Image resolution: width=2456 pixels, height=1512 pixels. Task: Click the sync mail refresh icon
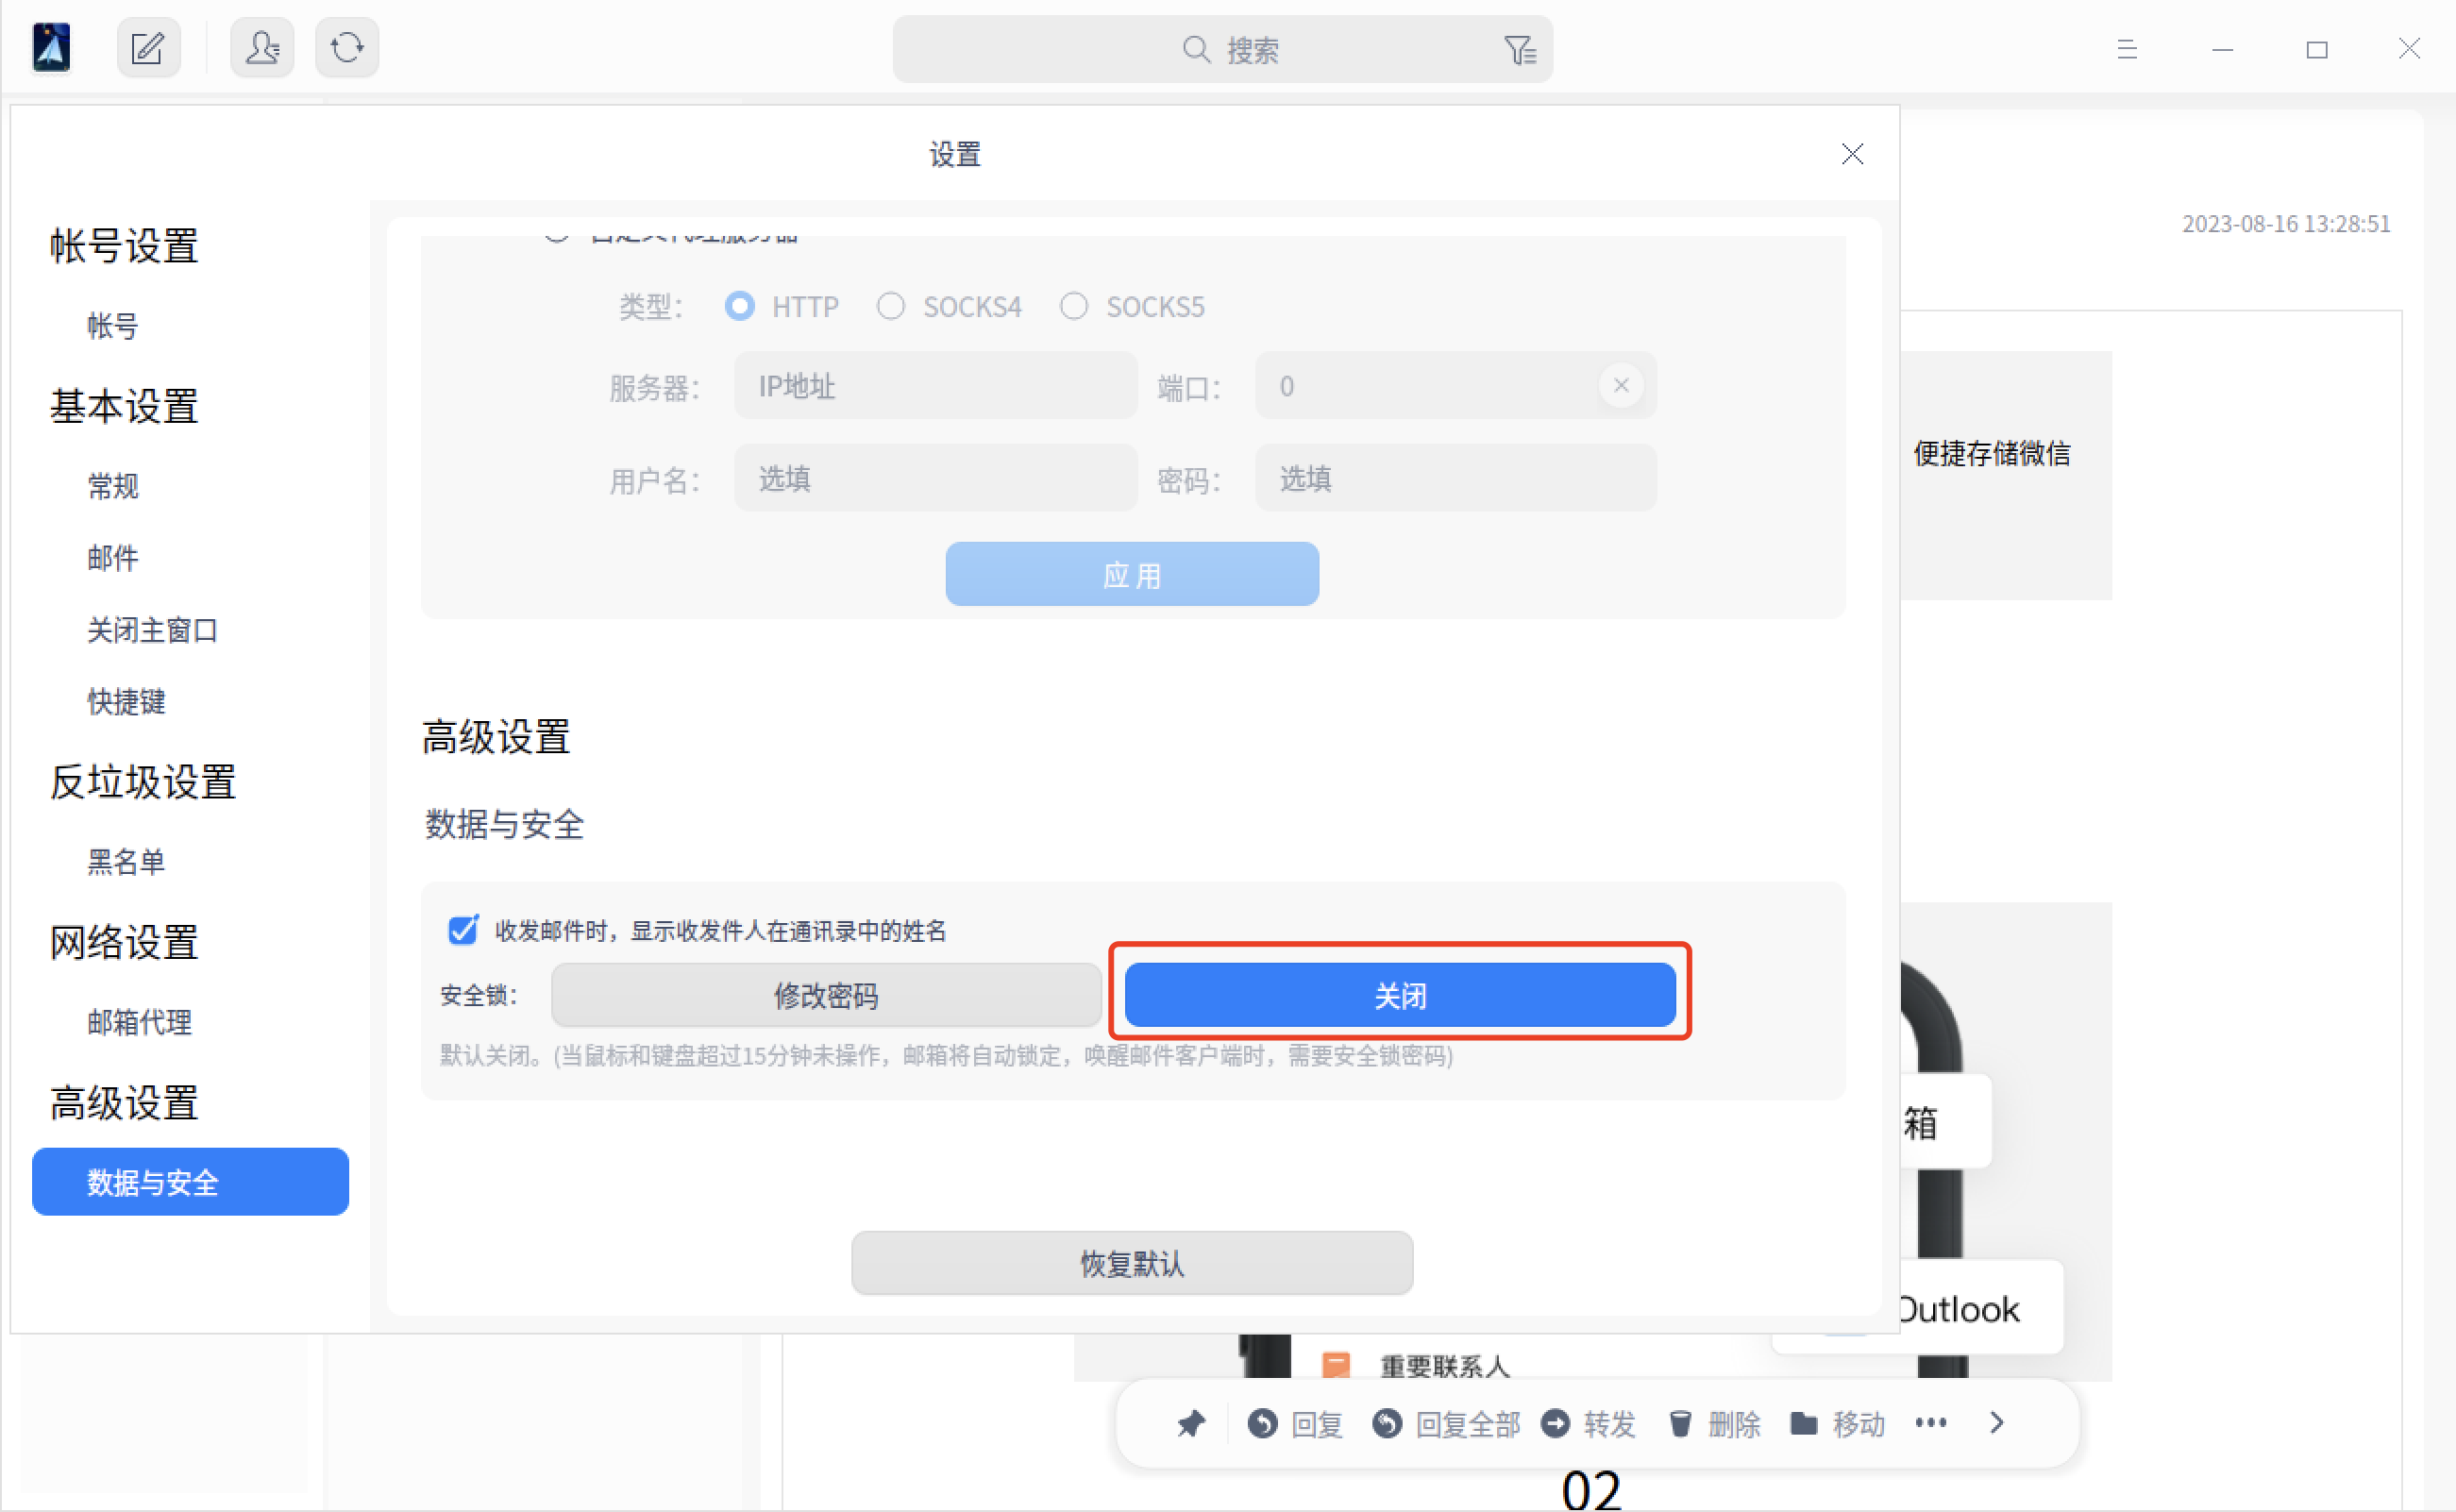pyautogui.click(x=346, y=47)
